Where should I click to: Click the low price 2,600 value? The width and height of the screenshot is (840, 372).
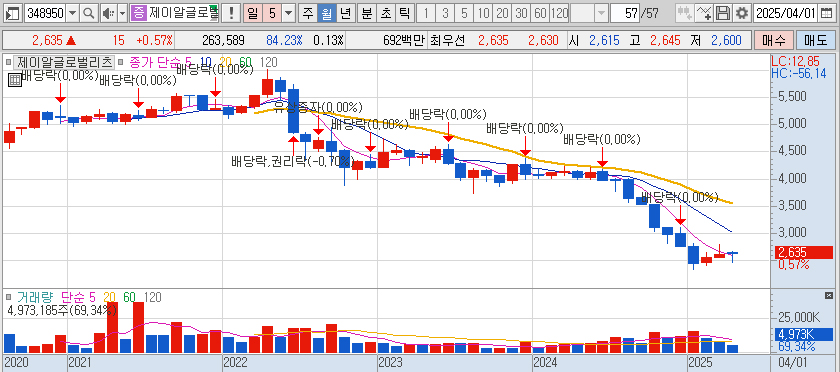(726, 40)
